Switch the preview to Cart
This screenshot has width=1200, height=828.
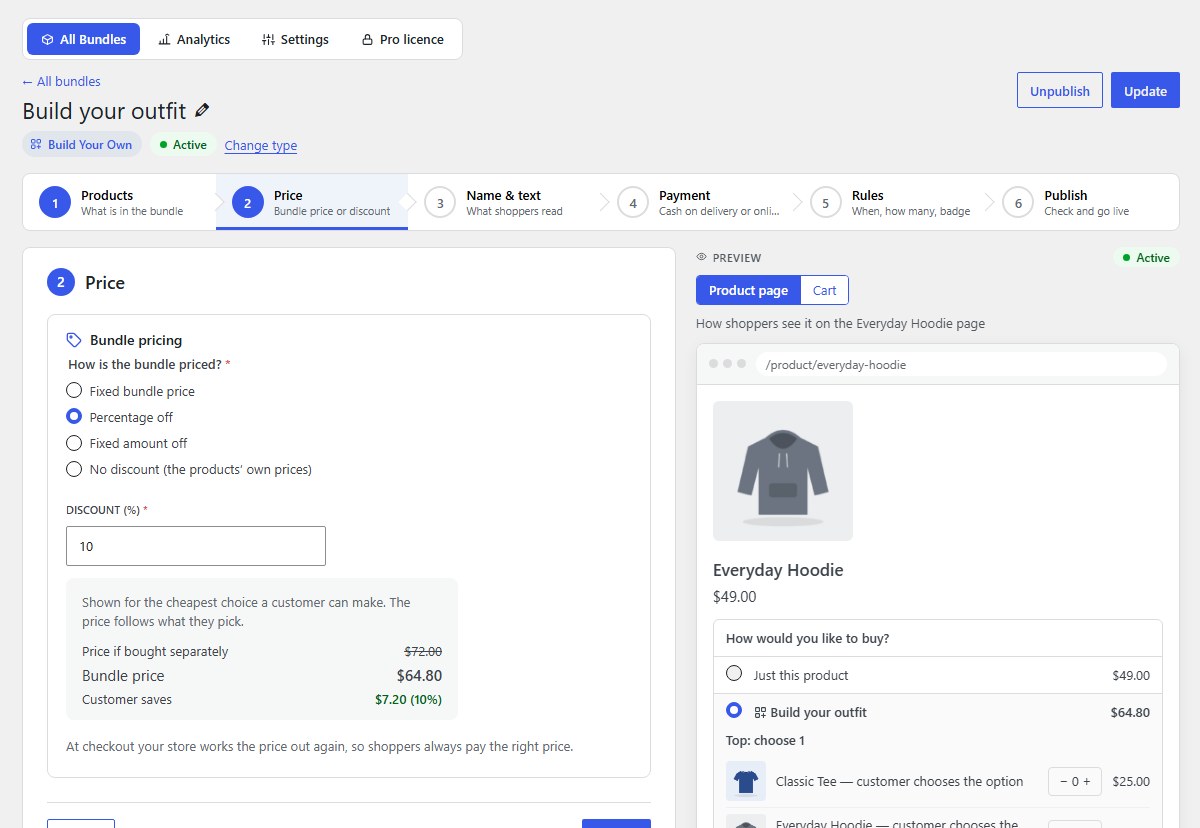825,290
